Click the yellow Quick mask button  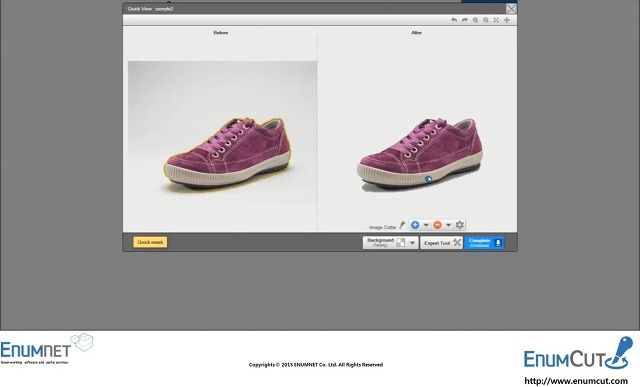tap(150, 242)
